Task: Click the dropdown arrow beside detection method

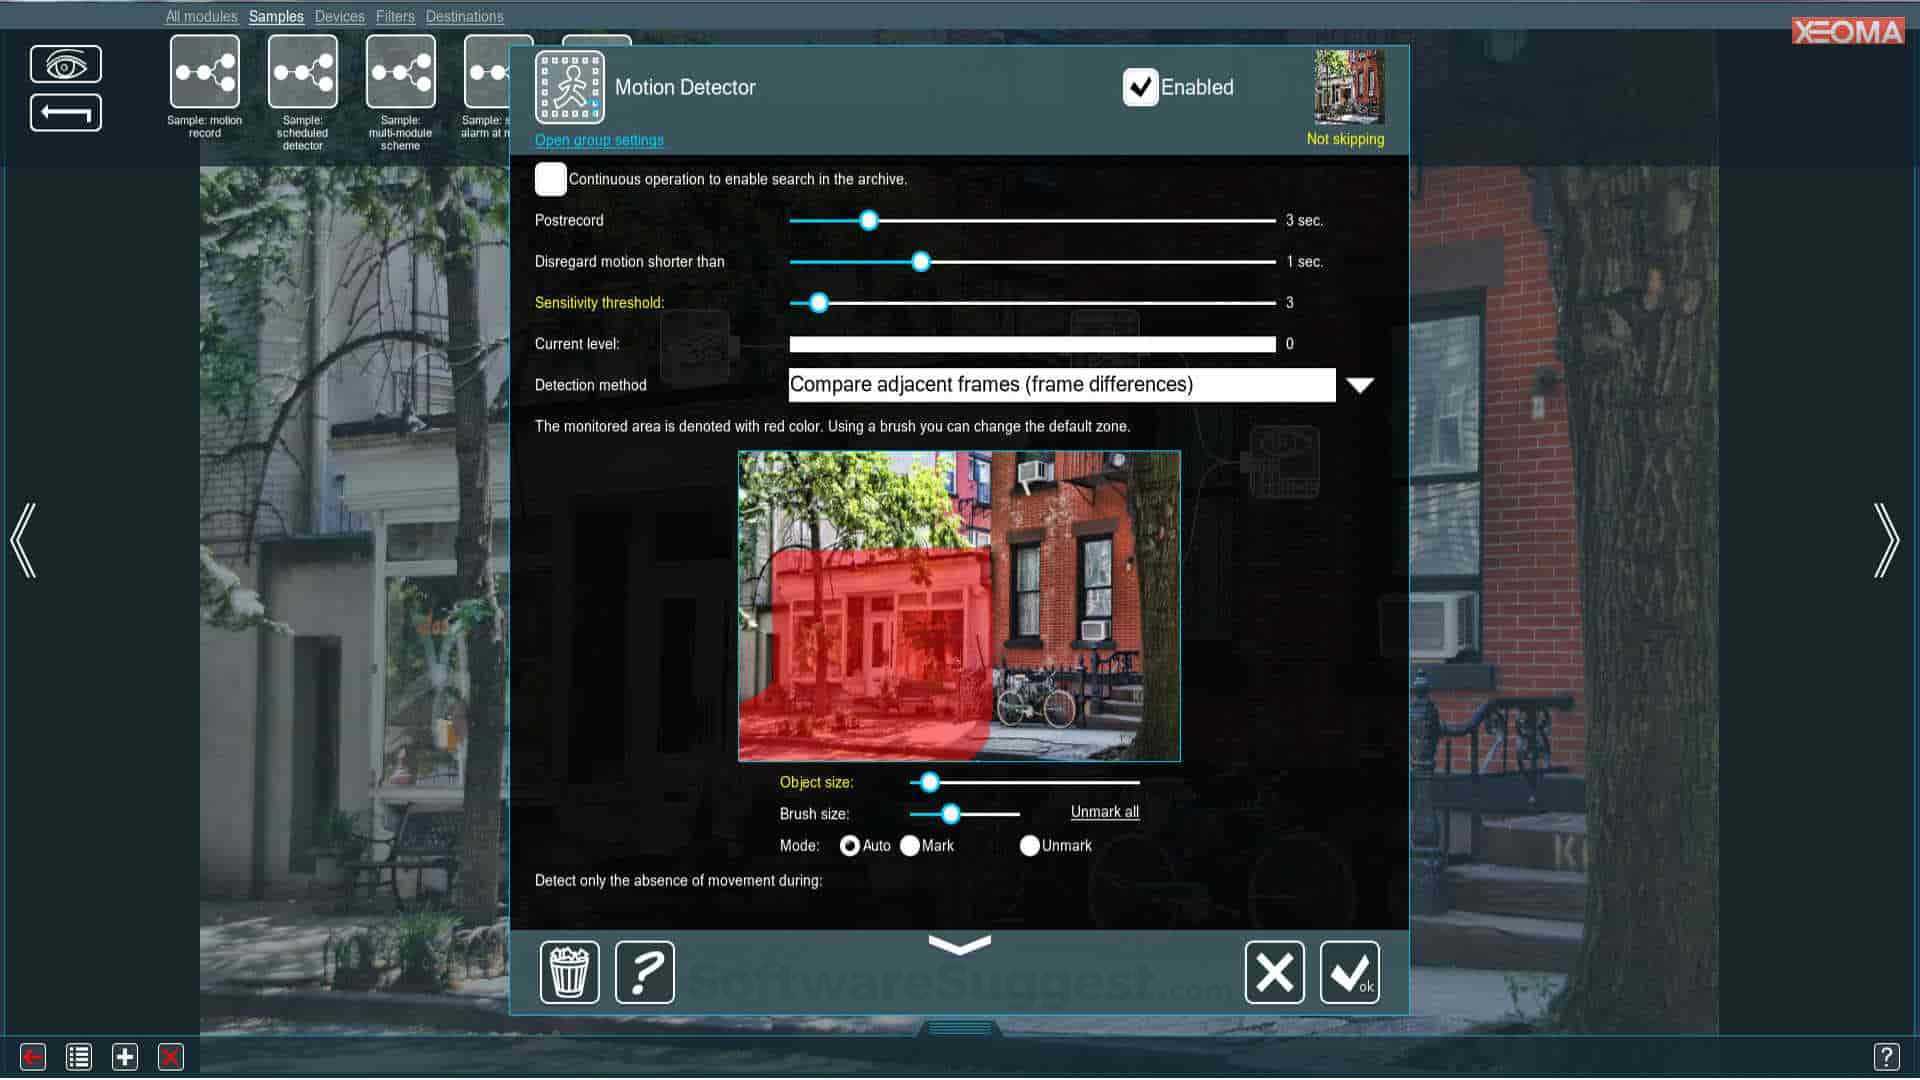Action: [x=1360, y=384]
